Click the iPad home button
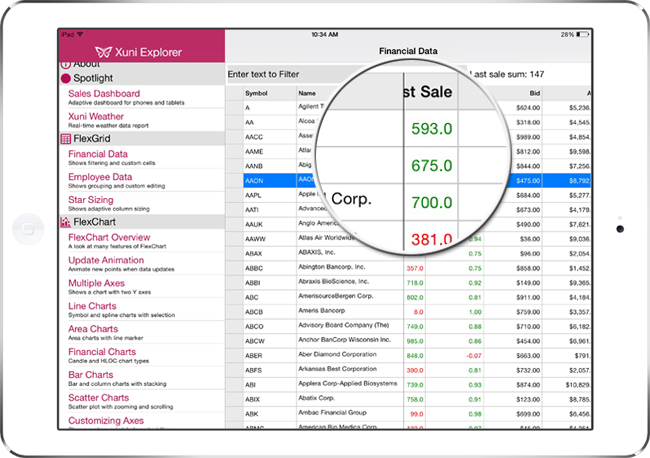Viewport: 650px width, 458px height. click(28, 229)
